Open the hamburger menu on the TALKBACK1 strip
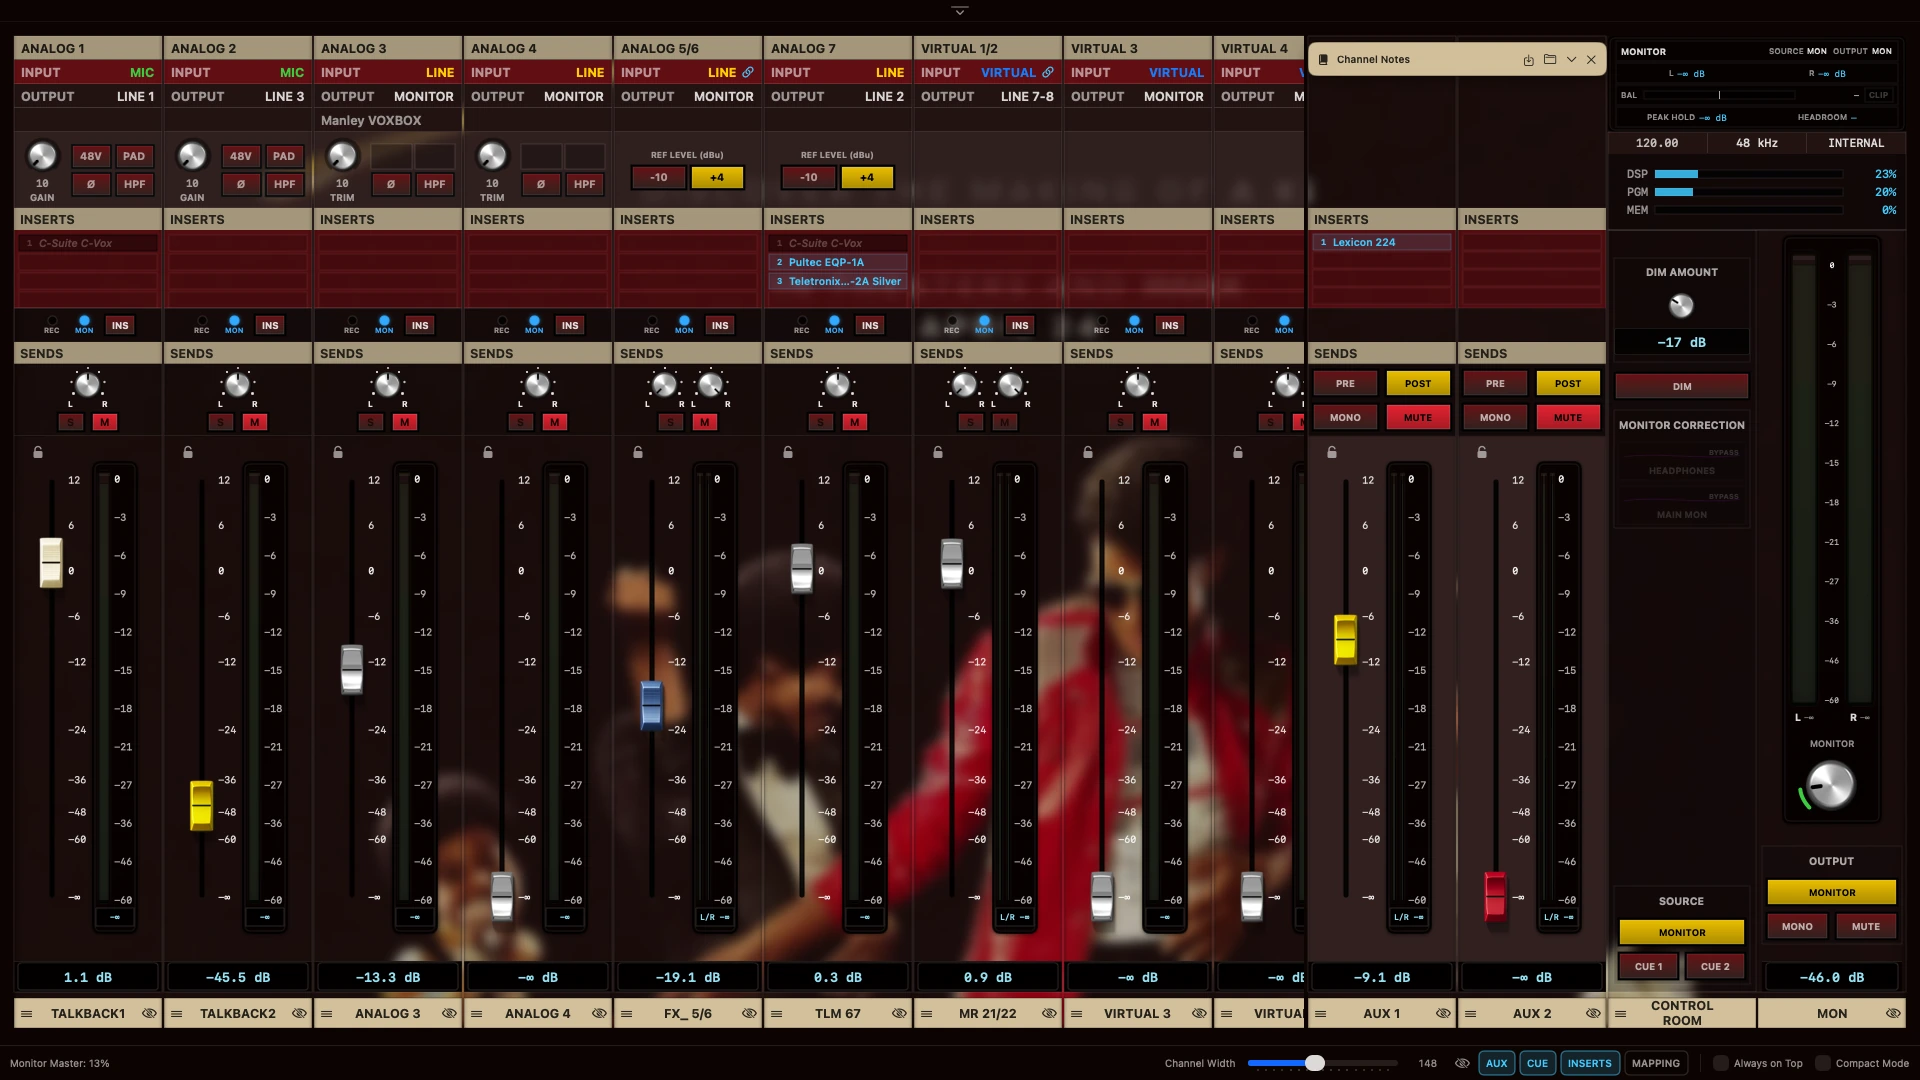 tap(27, 1014)
